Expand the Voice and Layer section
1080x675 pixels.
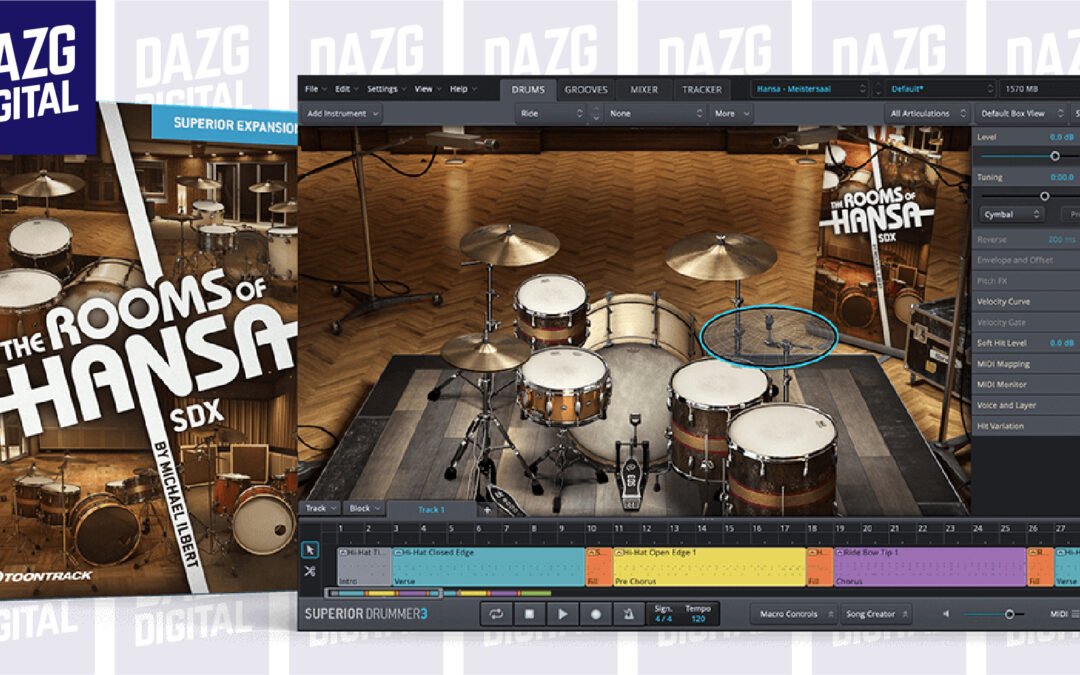(x=1026, y=405)
